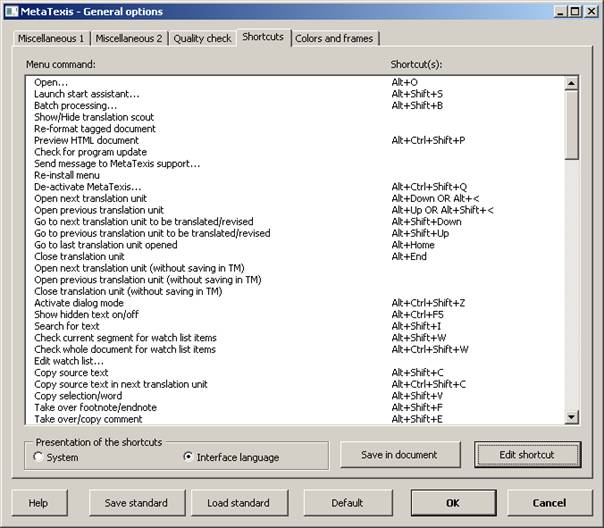The width and height of the screenshot is (604, 528).
Task: Restore settings with the Default button
Action: pyautogui.click(x=347, y=503)
